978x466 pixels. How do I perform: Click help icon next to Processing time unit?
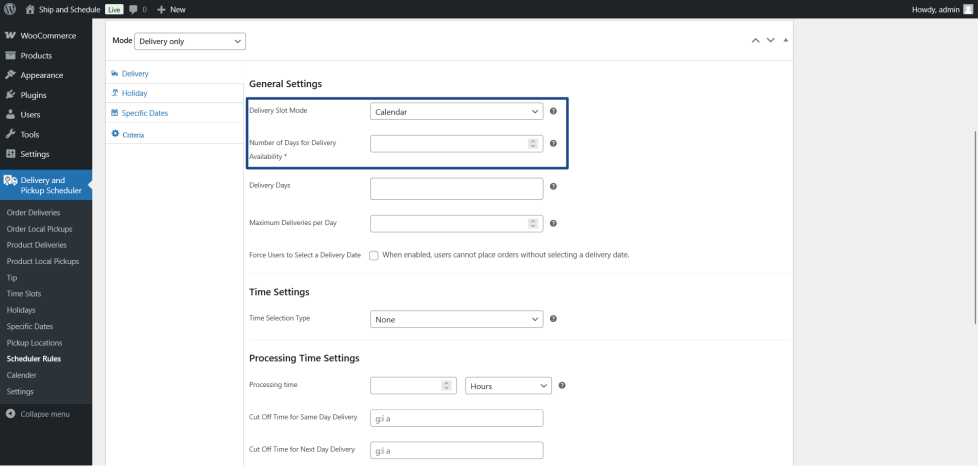[562, 385]
